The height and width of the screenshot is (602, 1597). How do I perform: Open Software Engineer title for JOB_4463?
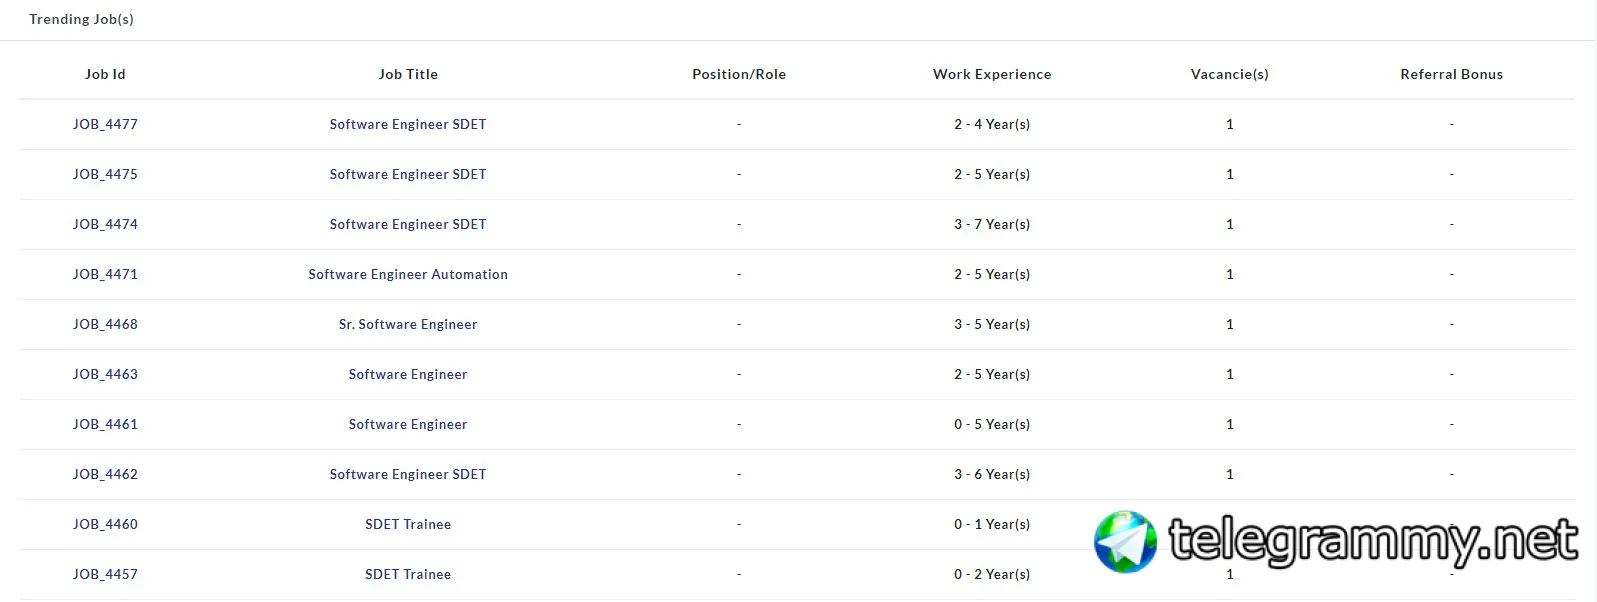coord(408,374)
